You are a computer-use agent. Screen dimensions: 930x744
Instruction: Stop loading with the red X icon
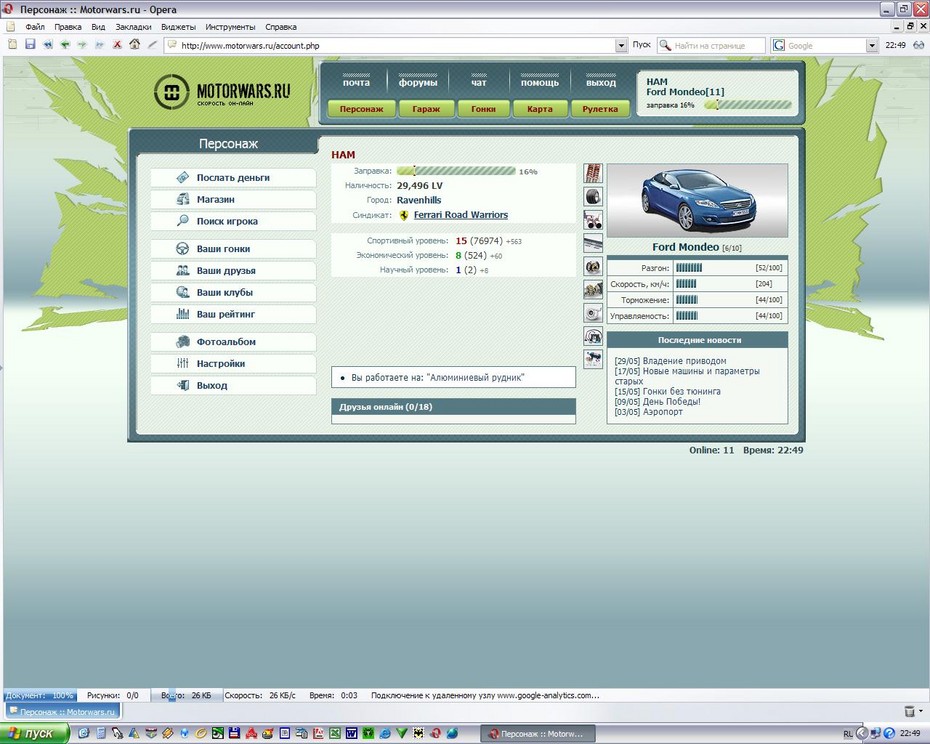pos(117,44)
